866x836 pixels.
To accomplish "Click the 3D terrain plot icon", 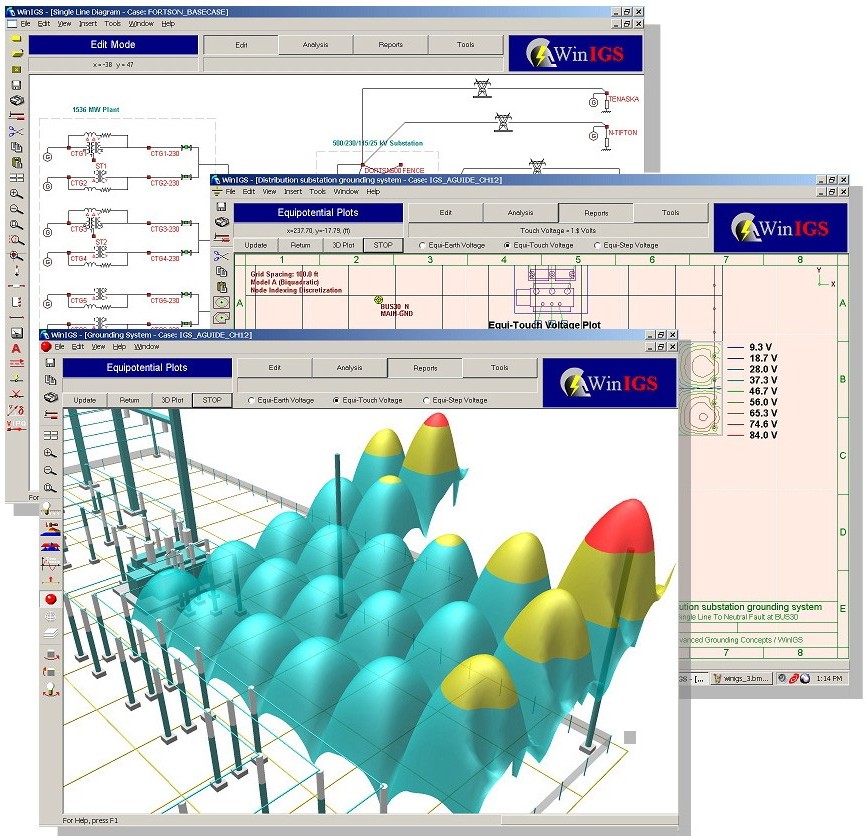I will tap(50, 528).
